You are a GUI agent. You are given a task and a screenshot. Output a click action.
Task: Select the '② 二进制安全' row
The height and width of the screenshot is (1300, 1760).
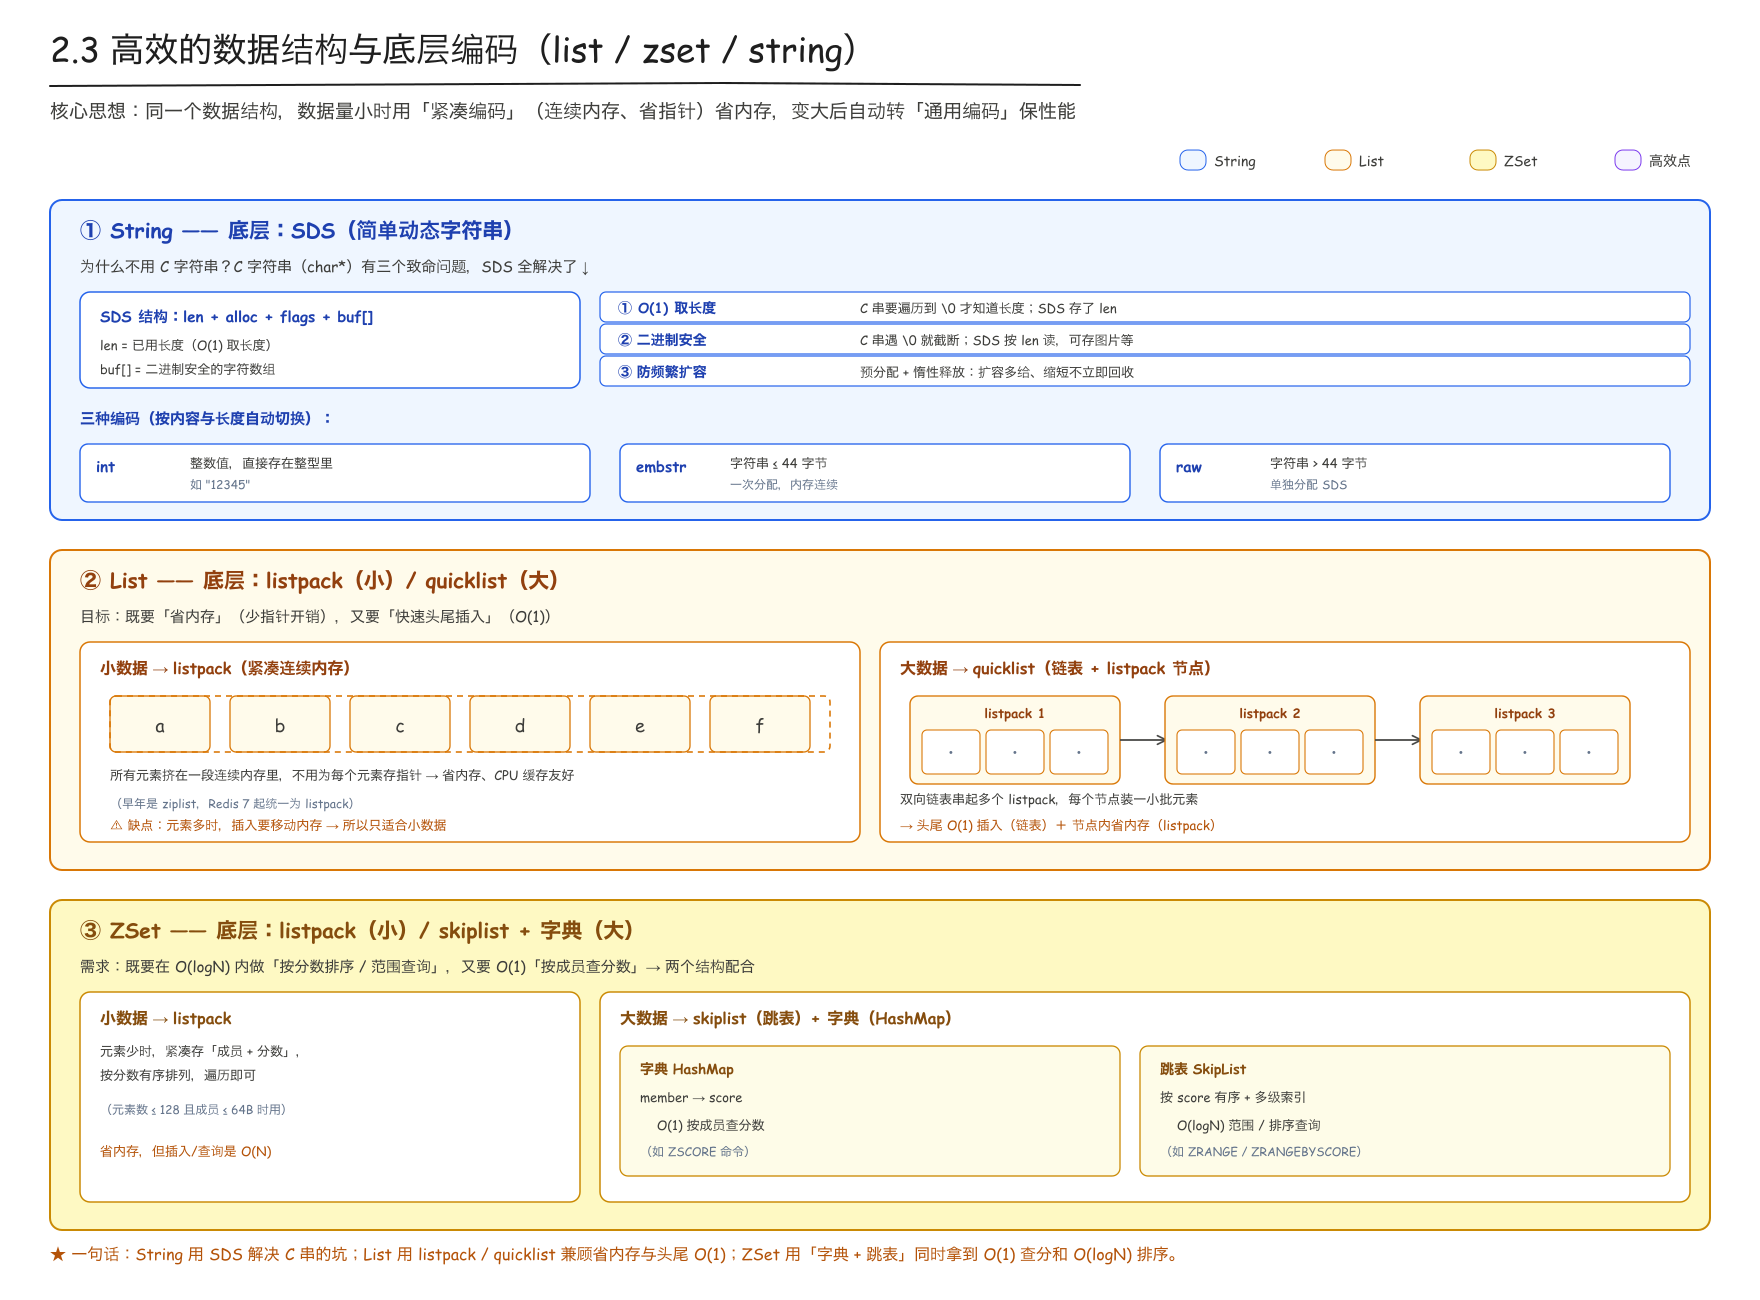point(1145,339)
